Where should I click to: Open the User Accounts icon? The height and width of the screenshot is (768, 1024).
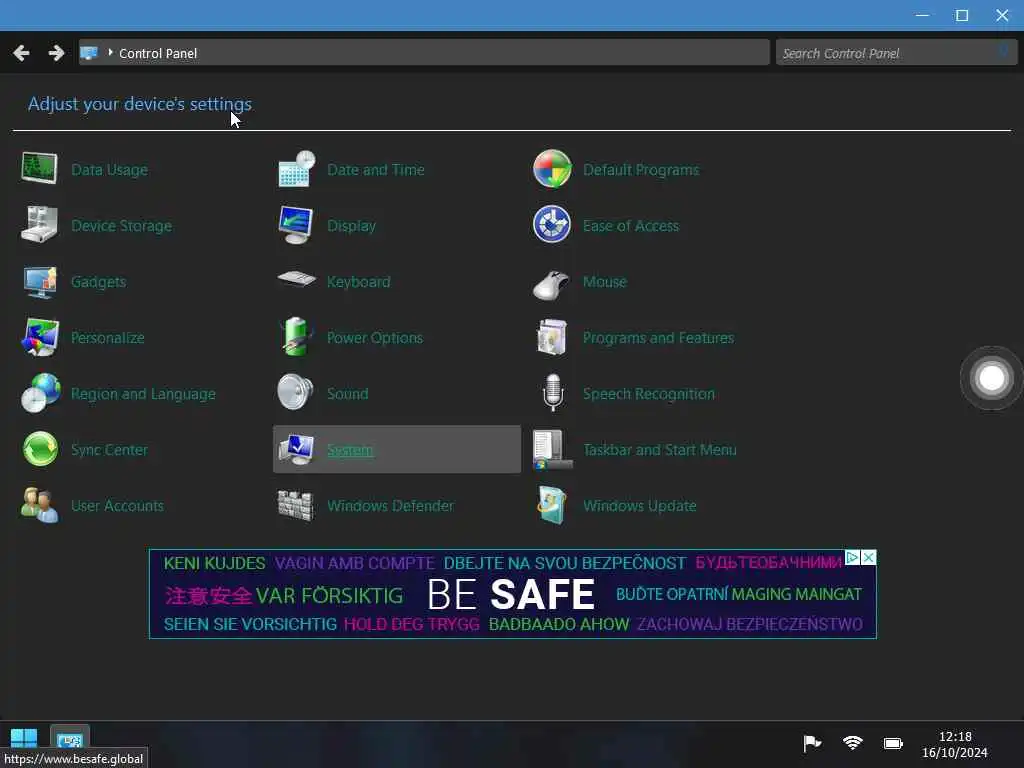pos(39,505)
